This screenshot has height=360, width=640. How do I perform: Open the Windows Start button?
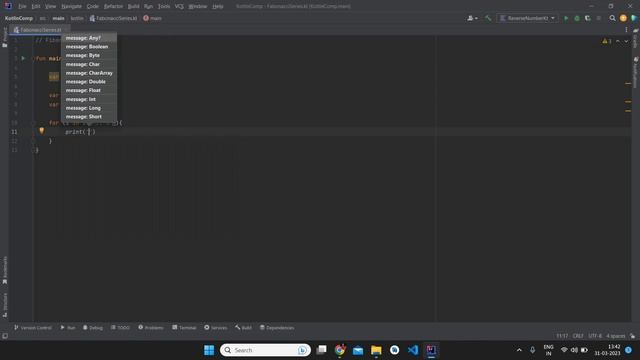(x=209, y=350)
